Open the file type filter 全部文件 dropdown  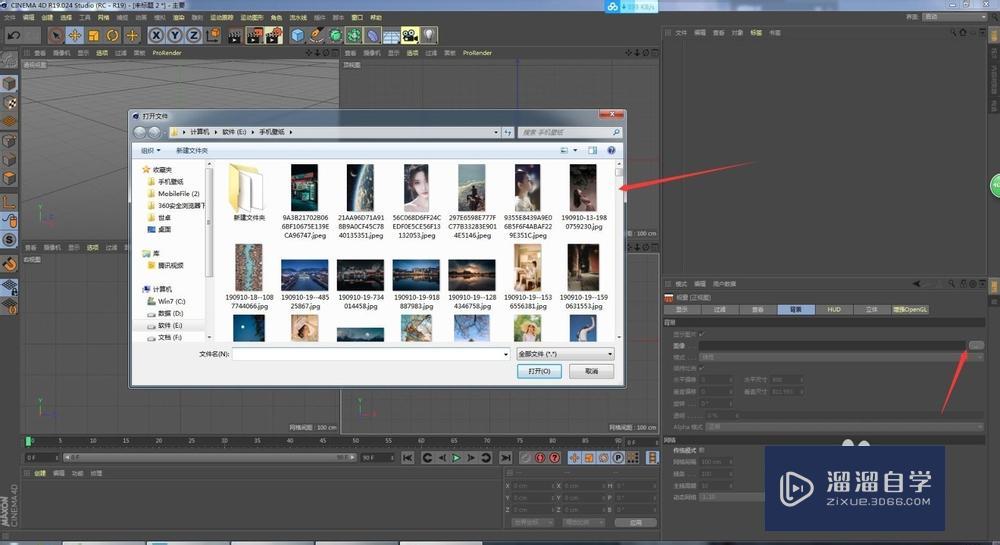pos(565,353)
